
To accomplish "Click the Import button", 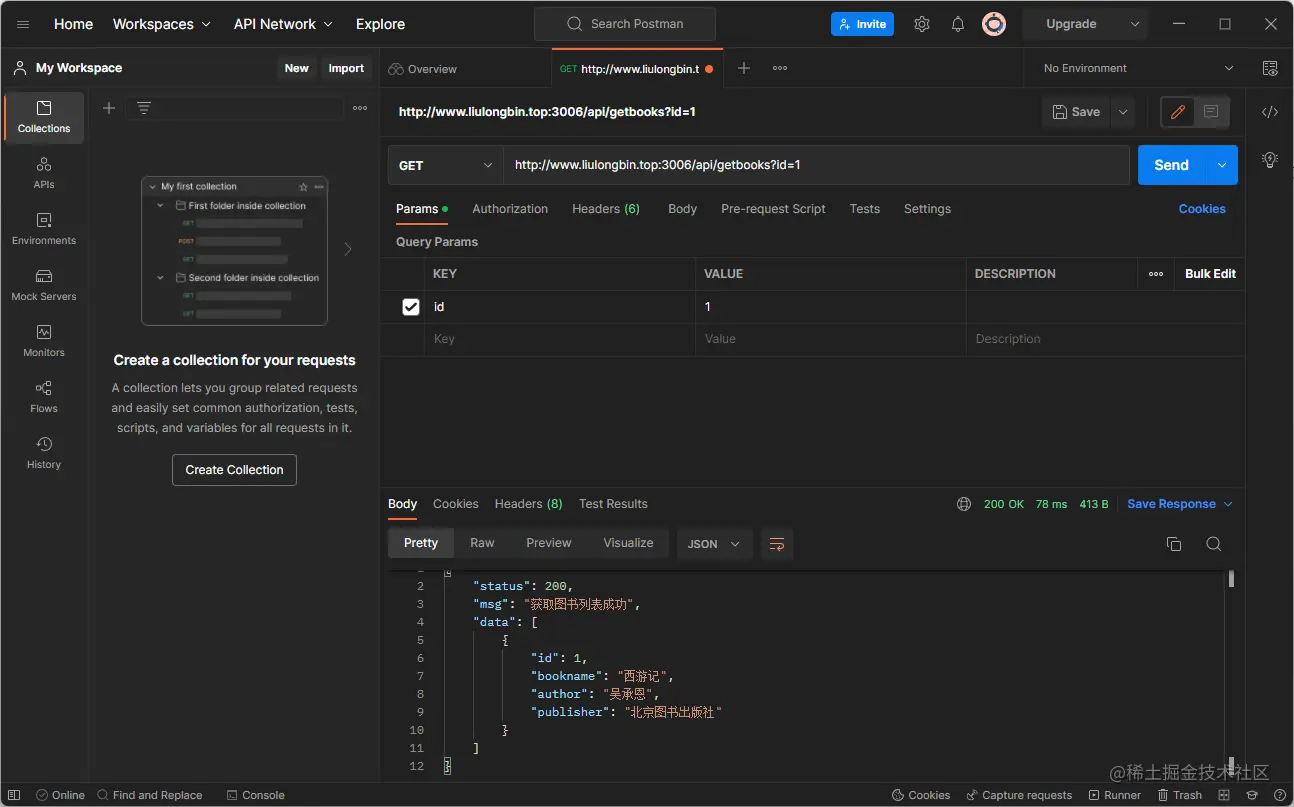I will [346, 68].
